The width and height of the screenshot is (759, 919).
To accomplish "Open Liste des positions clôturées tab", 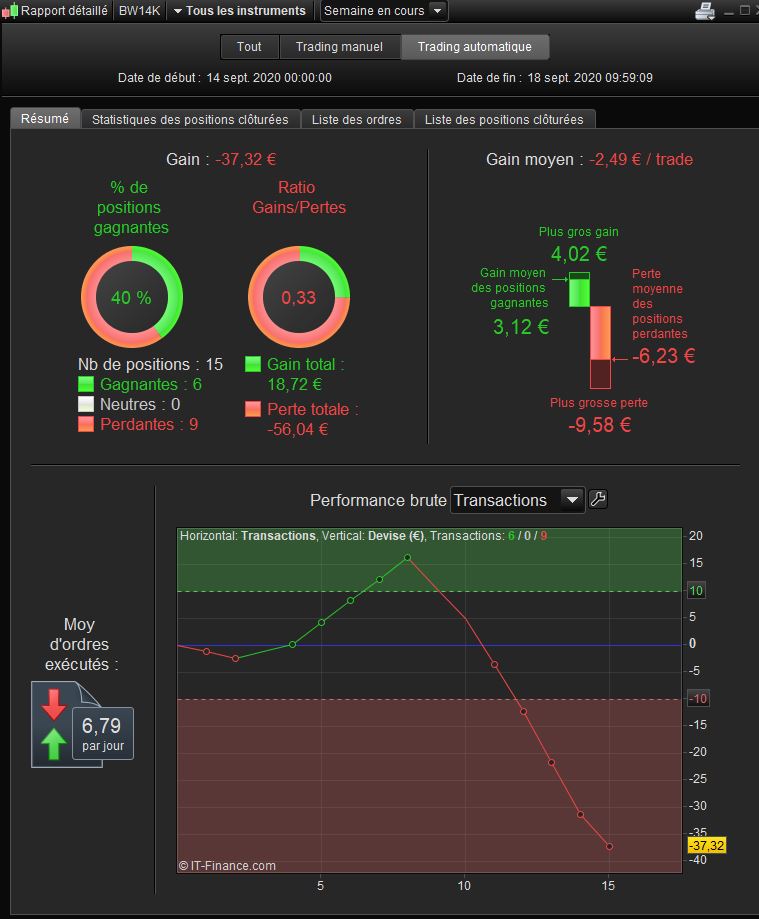I will click(x=504, y=120).
